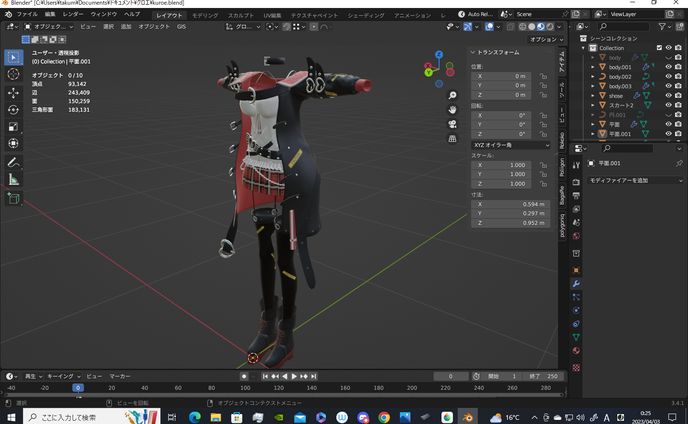Select the Annotate pencil tool
The image size is (688, 424).
[x=13, y=162]
